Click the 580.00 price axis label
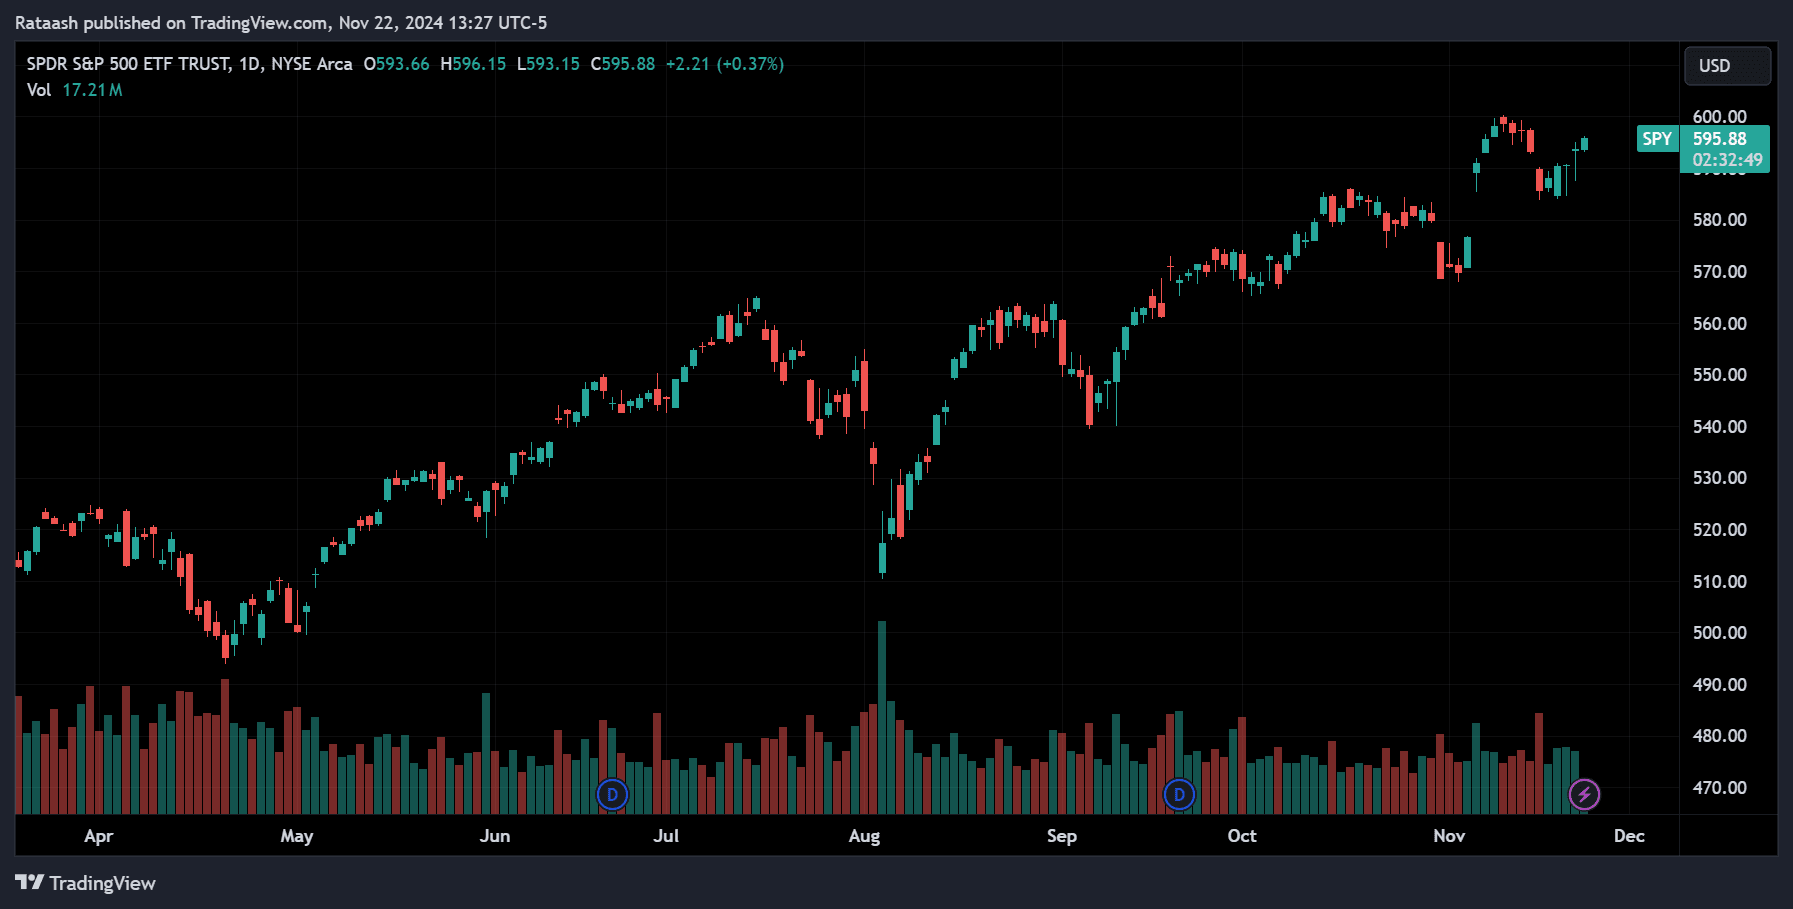1793x909 pixels. (x=1719, y=220)
